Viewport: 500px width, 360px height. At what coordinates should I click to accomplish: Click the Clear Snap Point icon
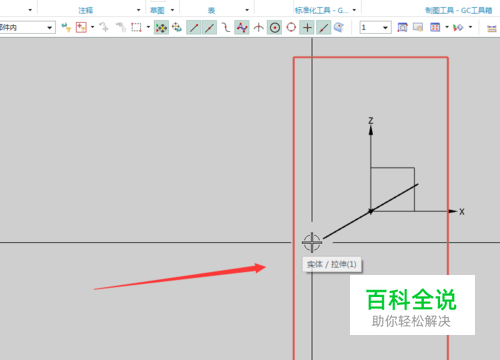pos(177,27)
